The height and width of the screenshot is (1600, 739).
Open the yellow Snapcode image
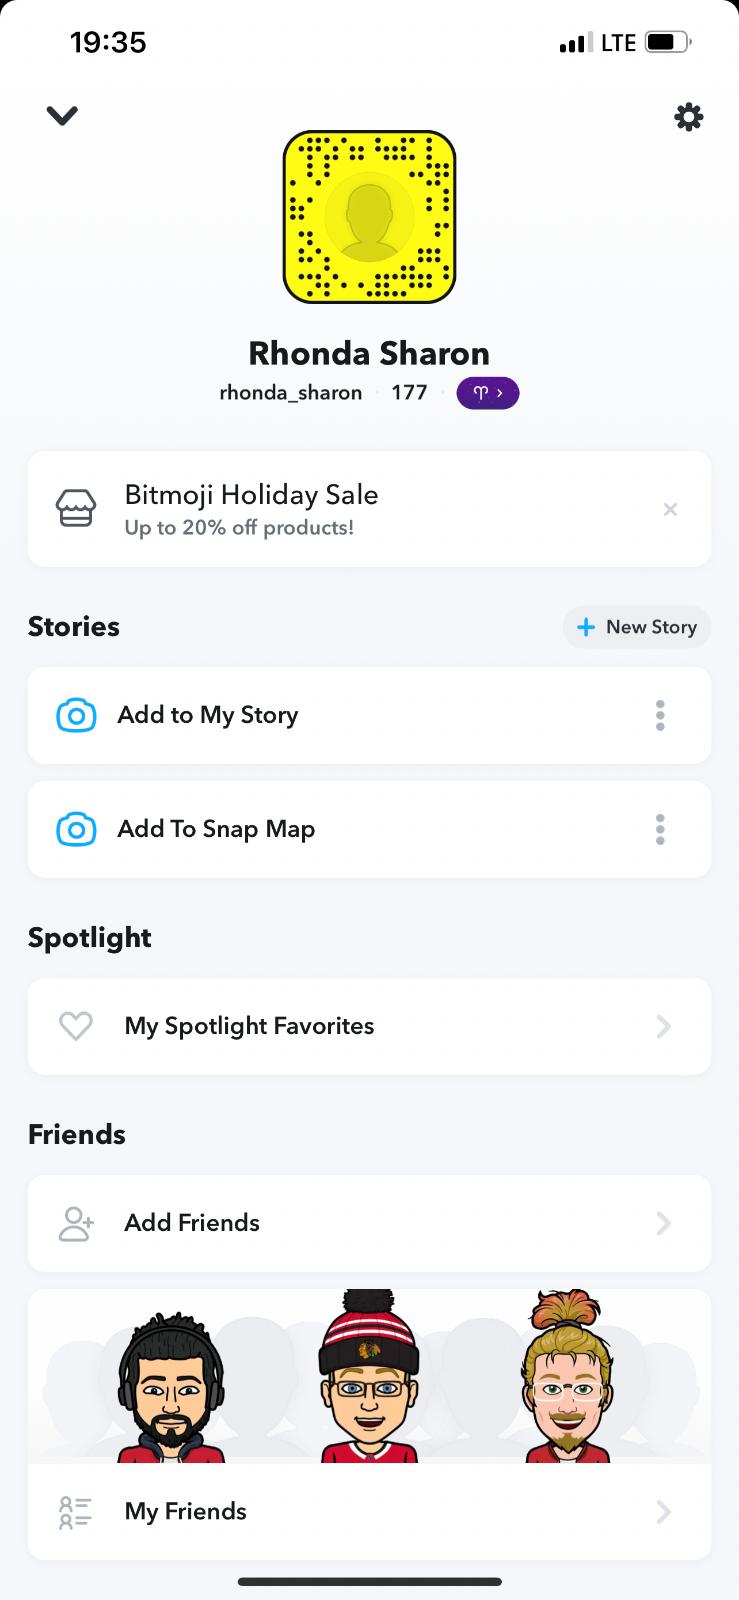tap(369, 217)
